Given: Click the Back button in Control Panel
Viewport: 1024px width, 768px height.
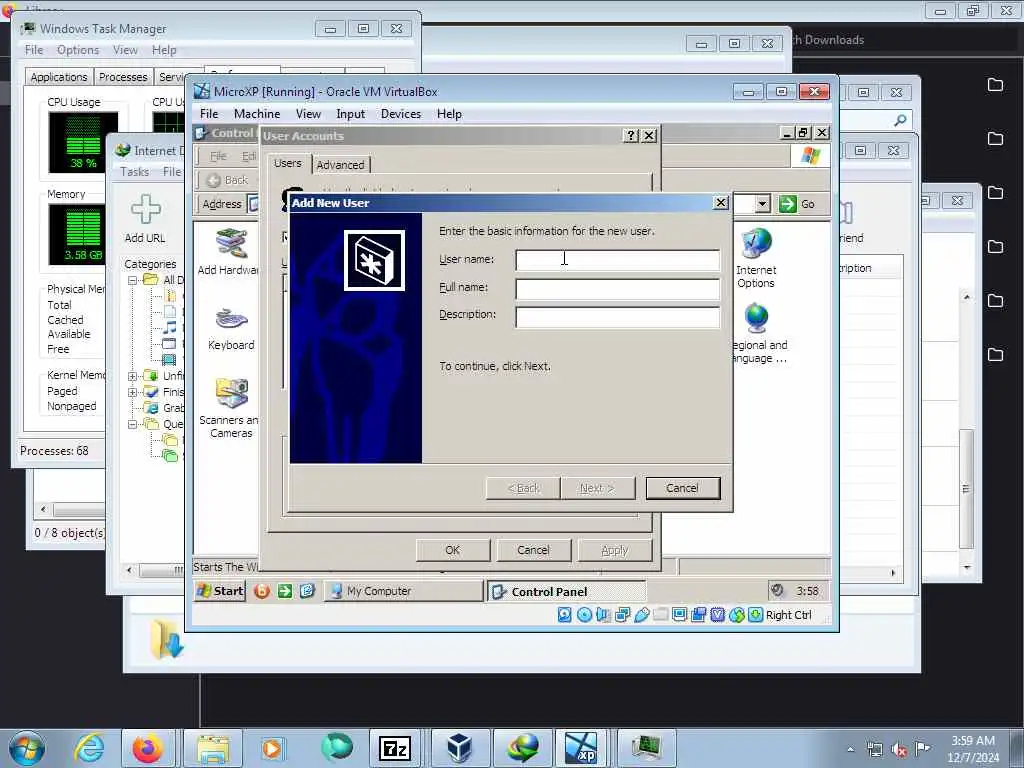Looking at the screenshot, I should (x=227, y=180).
